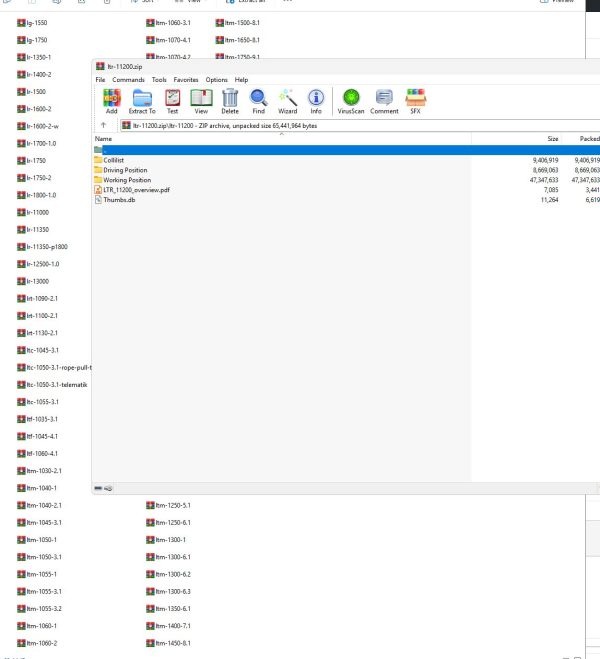Viewport: 600px width, 659px height.
Task: Select ltc-1050-3.1-telematik archive
Action: [x=53, y=385]
